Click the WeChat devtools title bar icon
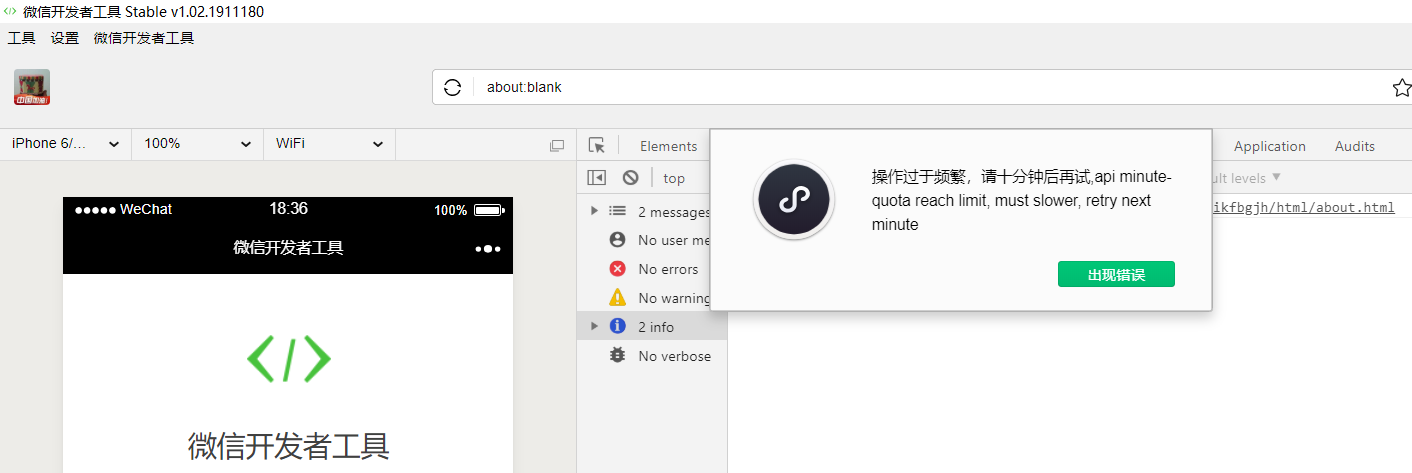Screen dimensions: 1412x473 pos(10,11)
